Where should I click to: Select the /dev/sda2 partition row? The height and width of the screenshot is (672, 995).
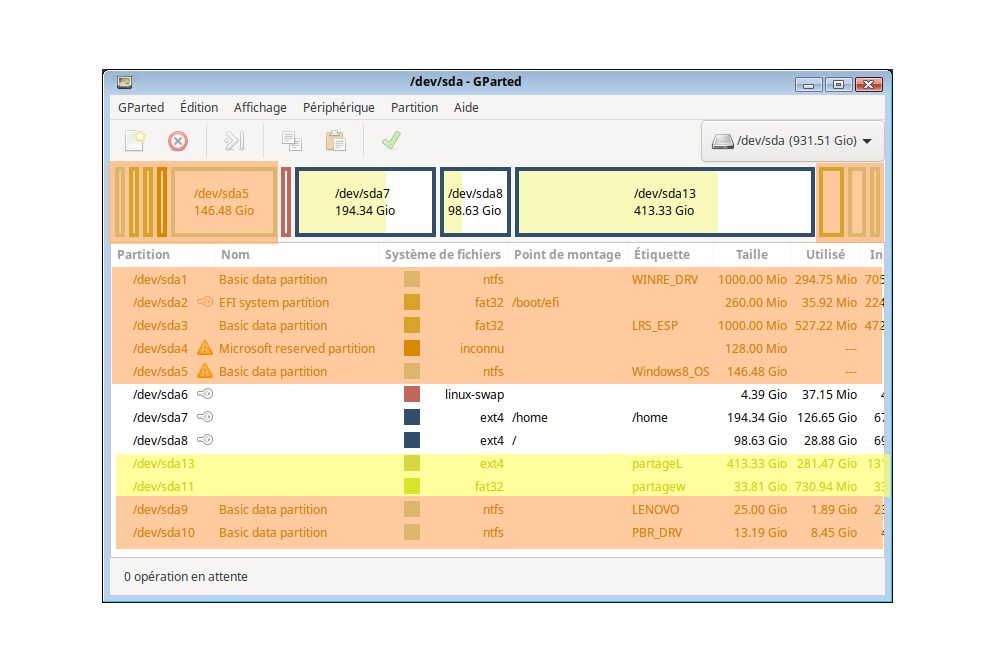coord(498,302)
